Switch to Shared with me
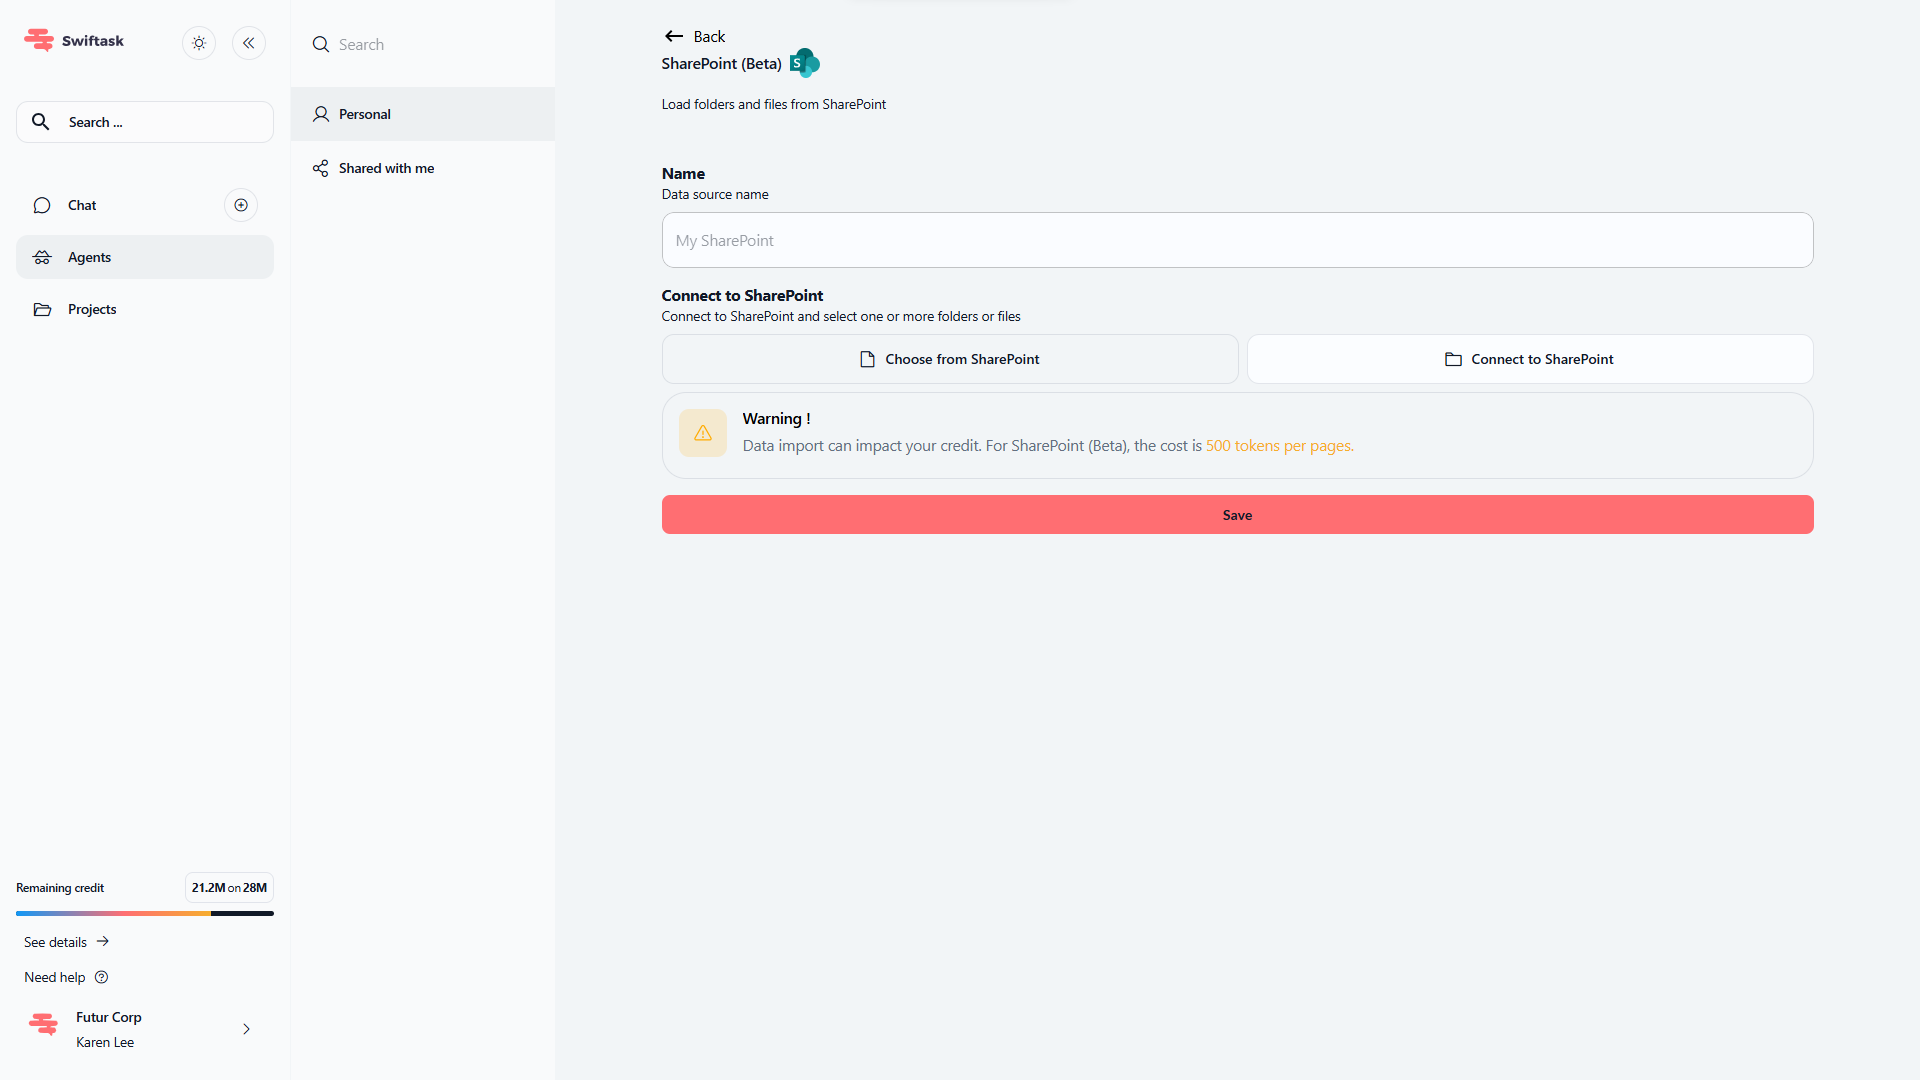The height and width of the screenshot is (1080, 1920). click(386, 168)
